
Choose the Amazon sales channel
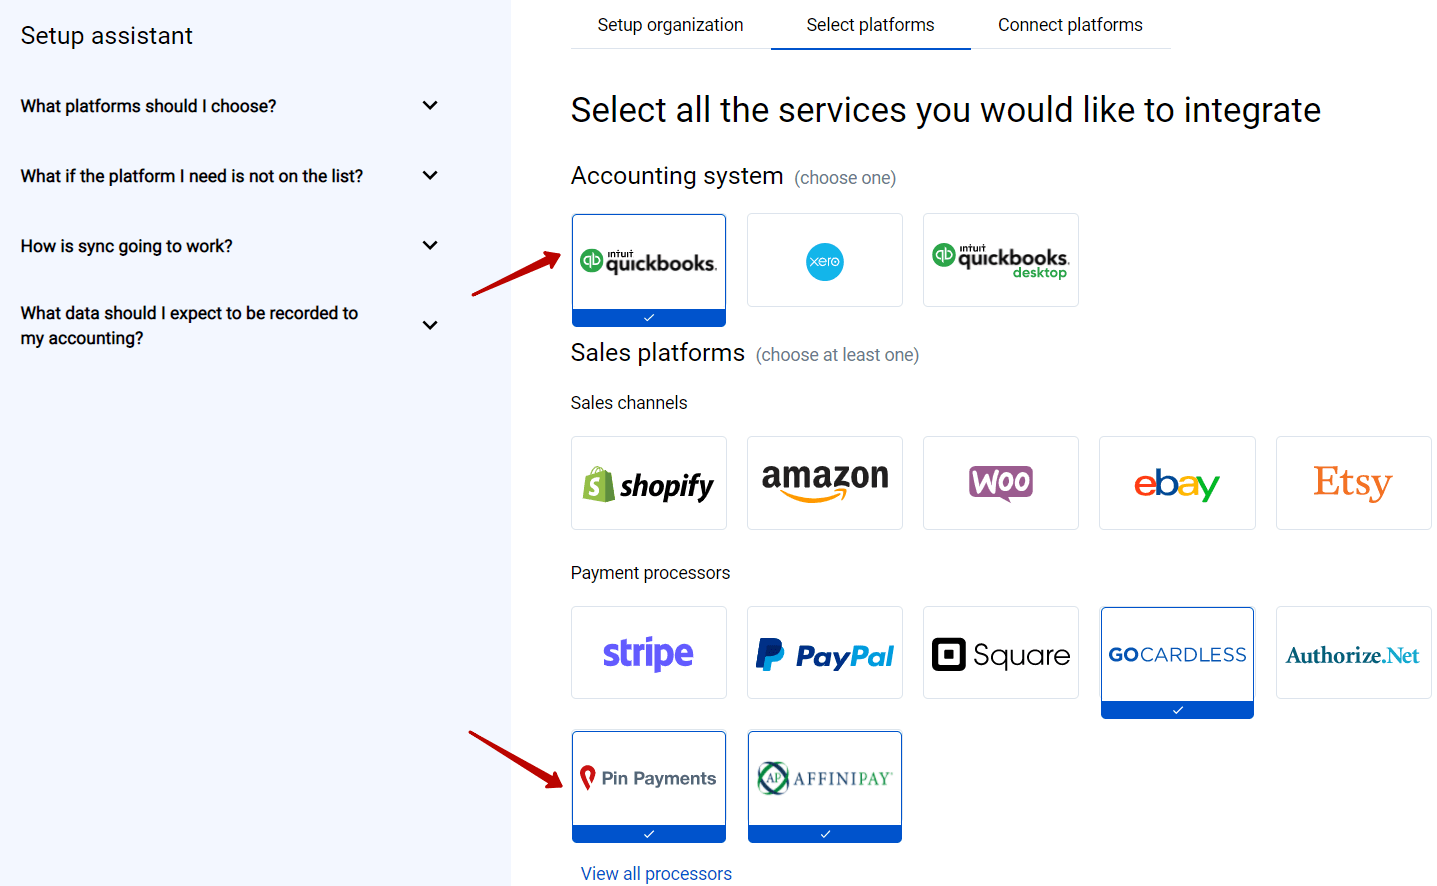coord(824,483)
